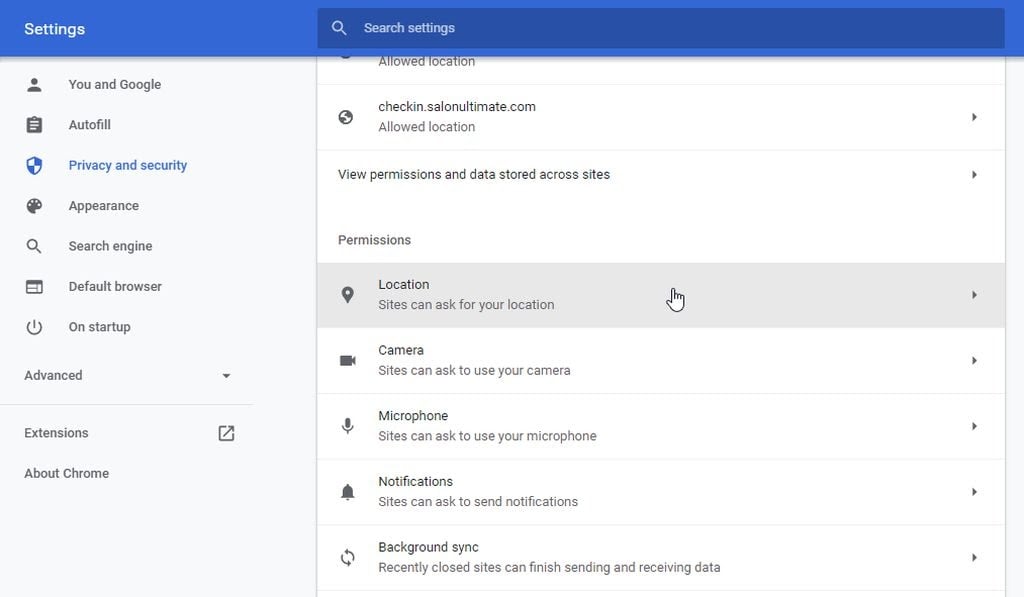Click the Appearance palette icon
This screenshot has height=597, width=1024.
tap(34, 206)
